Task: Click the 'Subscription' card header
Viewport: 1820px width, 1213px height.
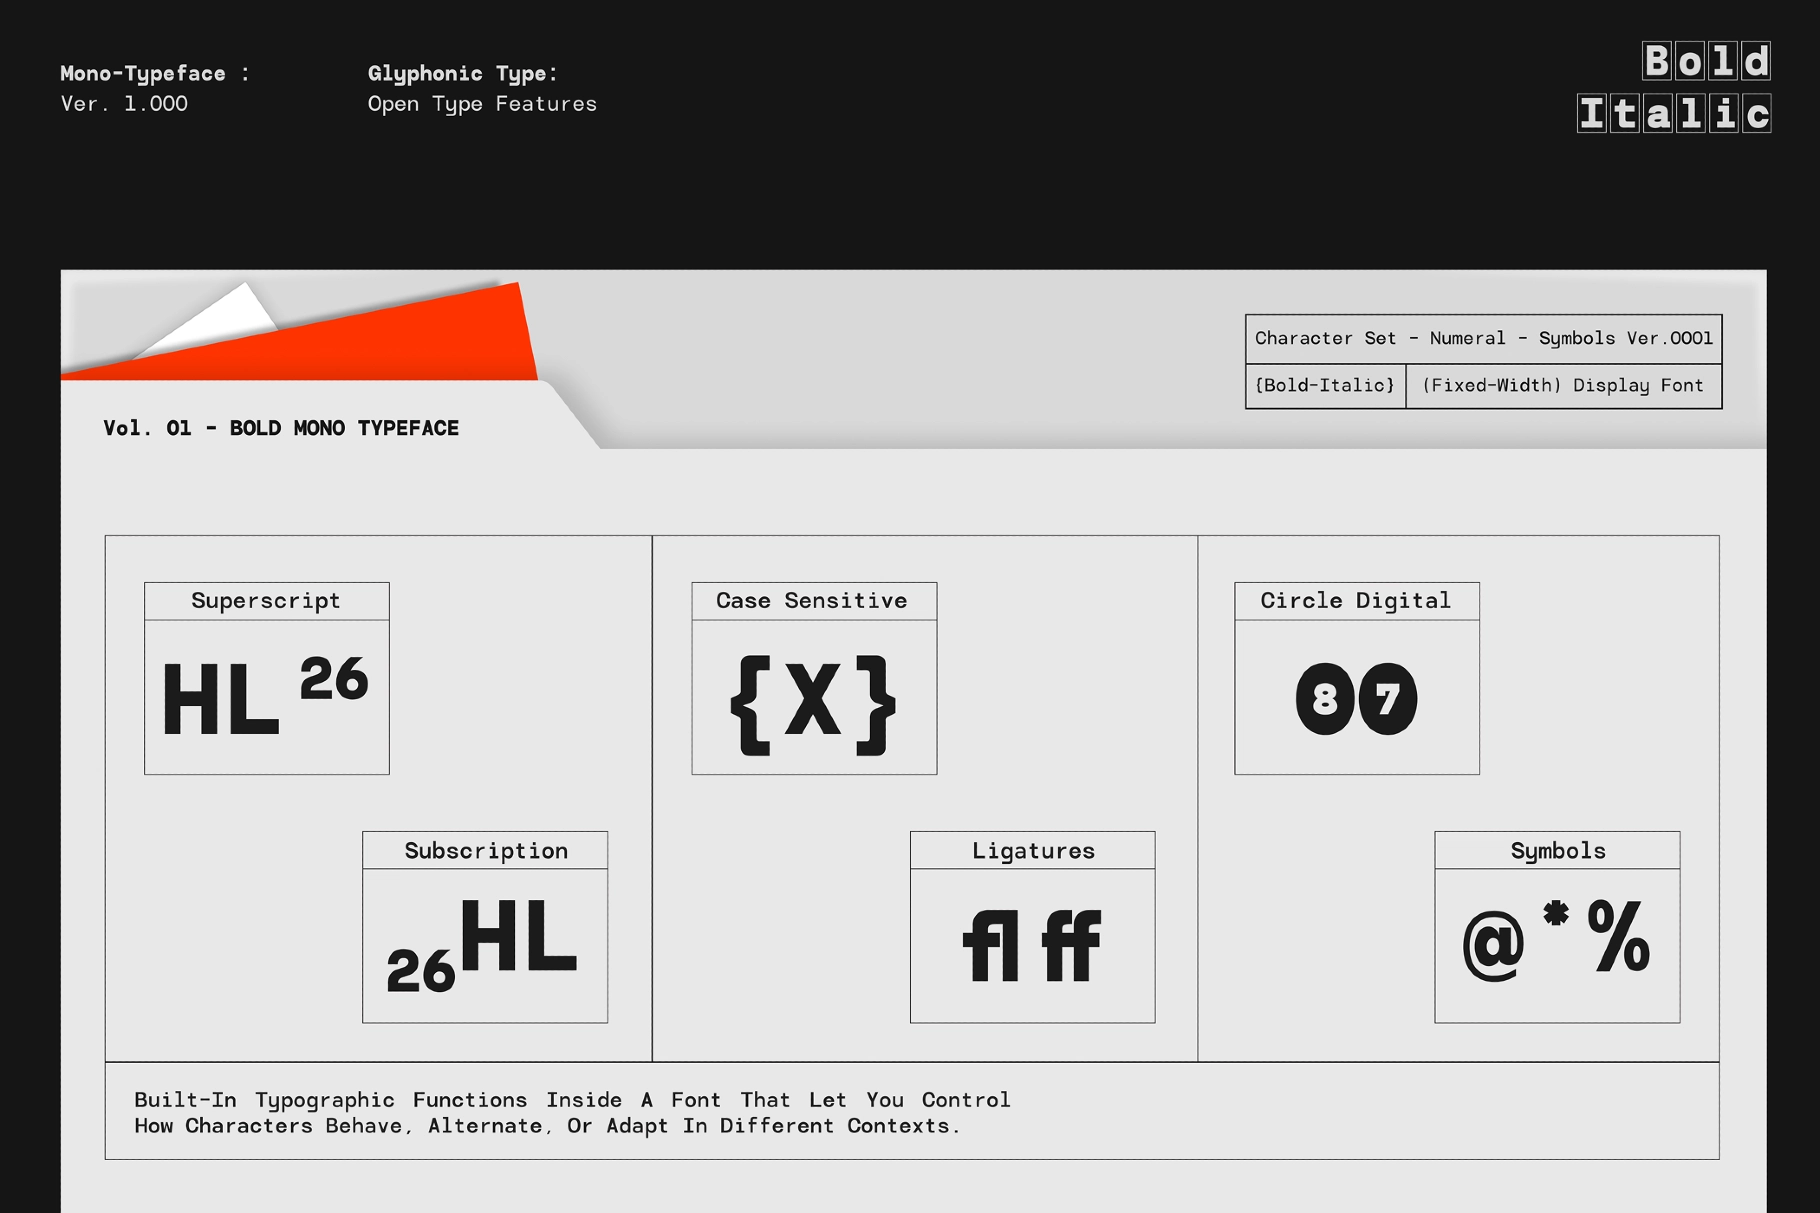Action: click(485, 851)
